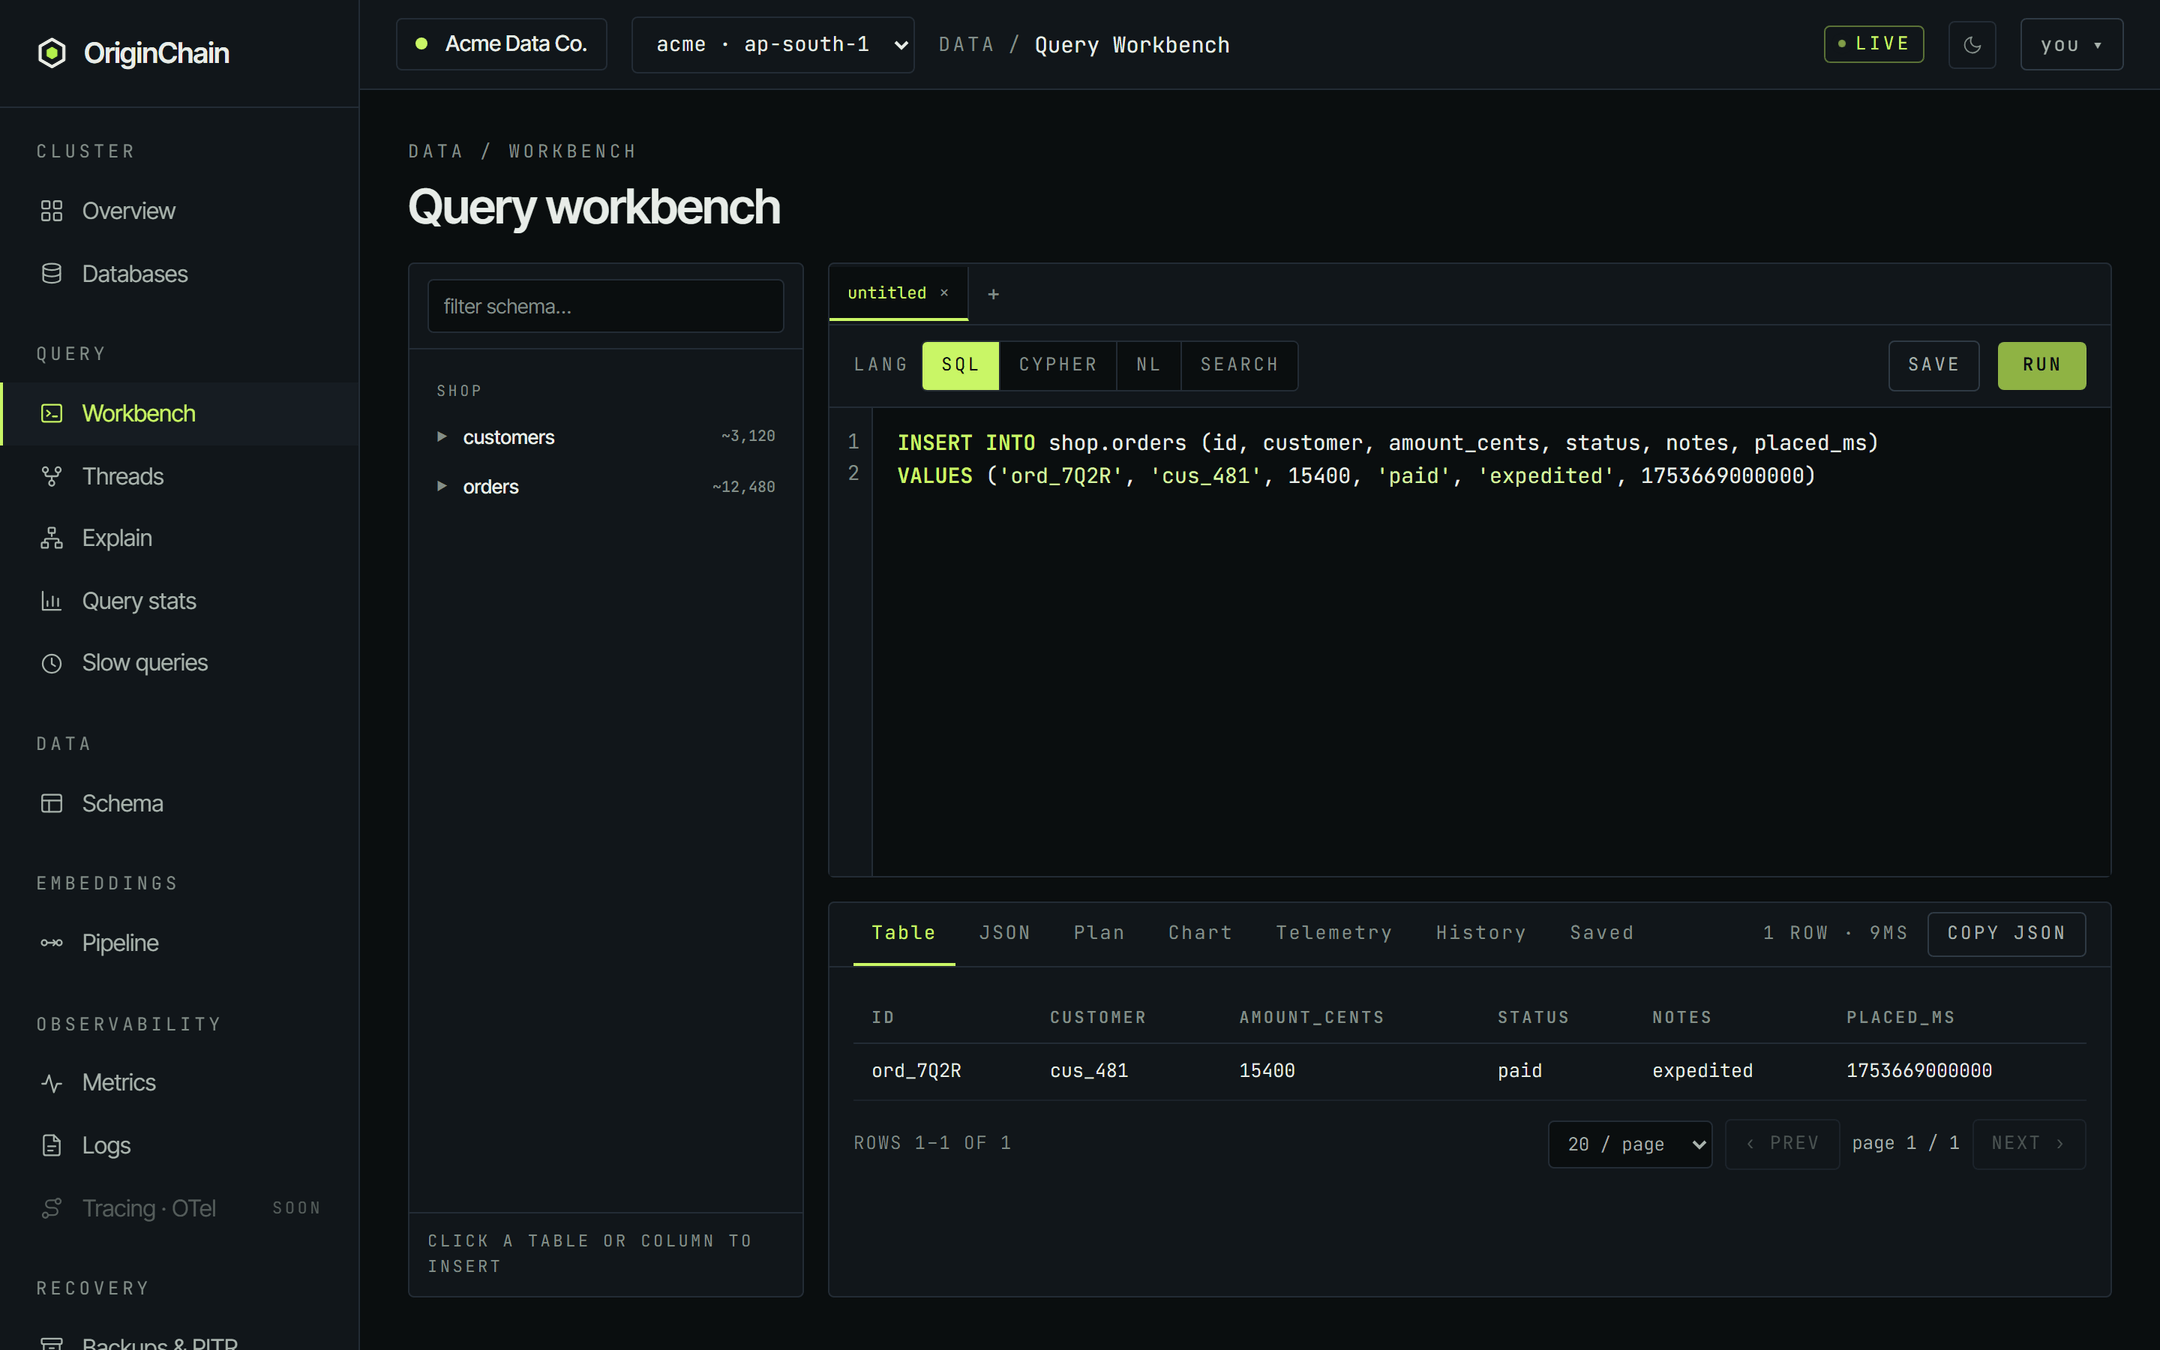Switch to the Chart results tab

point(1200,933)
